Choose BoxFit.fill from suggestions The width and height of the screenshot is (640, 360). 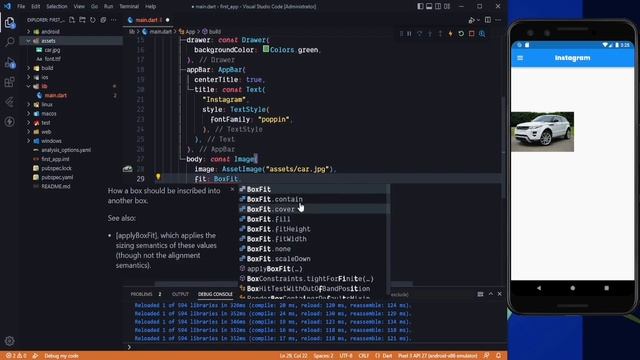(x=314, y=219)
